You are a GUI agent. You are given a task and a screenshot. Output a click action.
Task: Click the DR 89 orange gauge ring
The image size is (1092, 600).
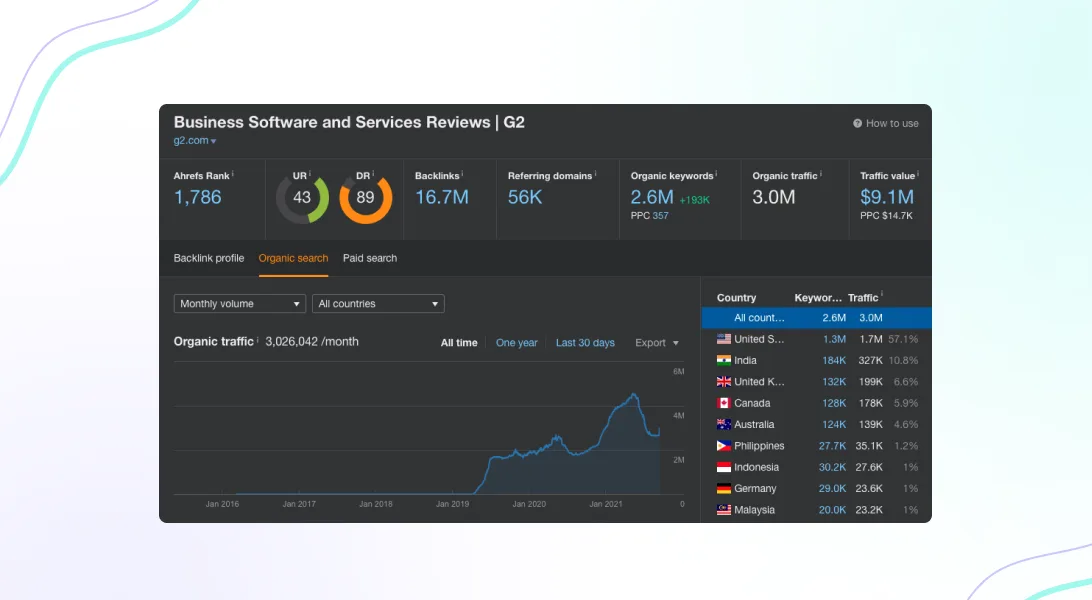pos(366,198)
